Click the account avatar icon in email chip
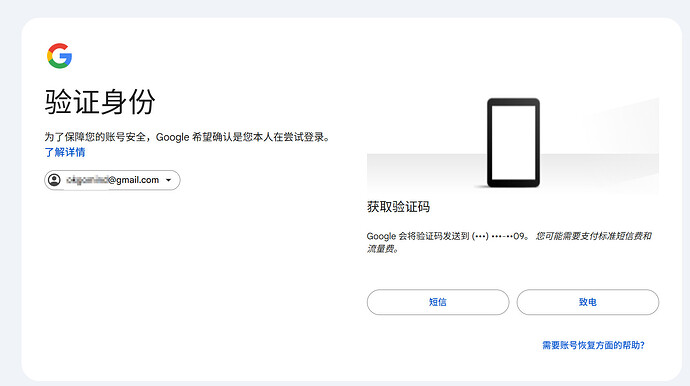Screen dimensions: 690x386 (x=54, y=180)
